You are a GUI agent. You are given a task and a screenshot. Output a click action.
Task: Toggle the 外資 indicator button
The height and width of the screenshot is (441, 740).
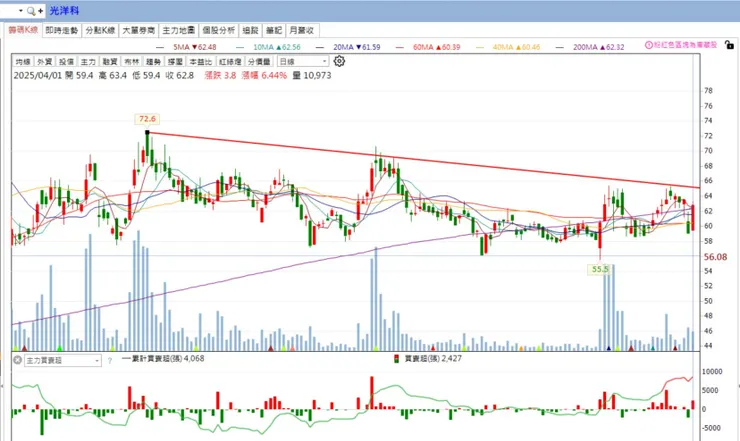(44, 61)
